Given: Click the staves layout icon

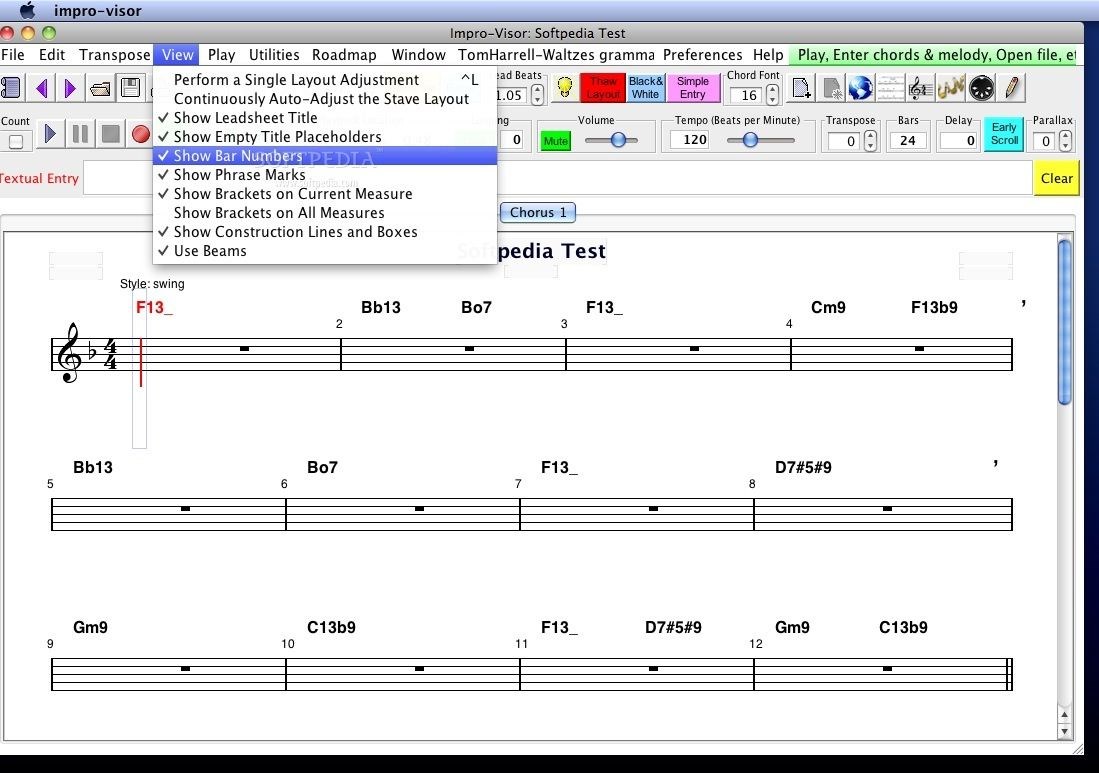Looking at the screenshot, I should click(x=890, y=88).
